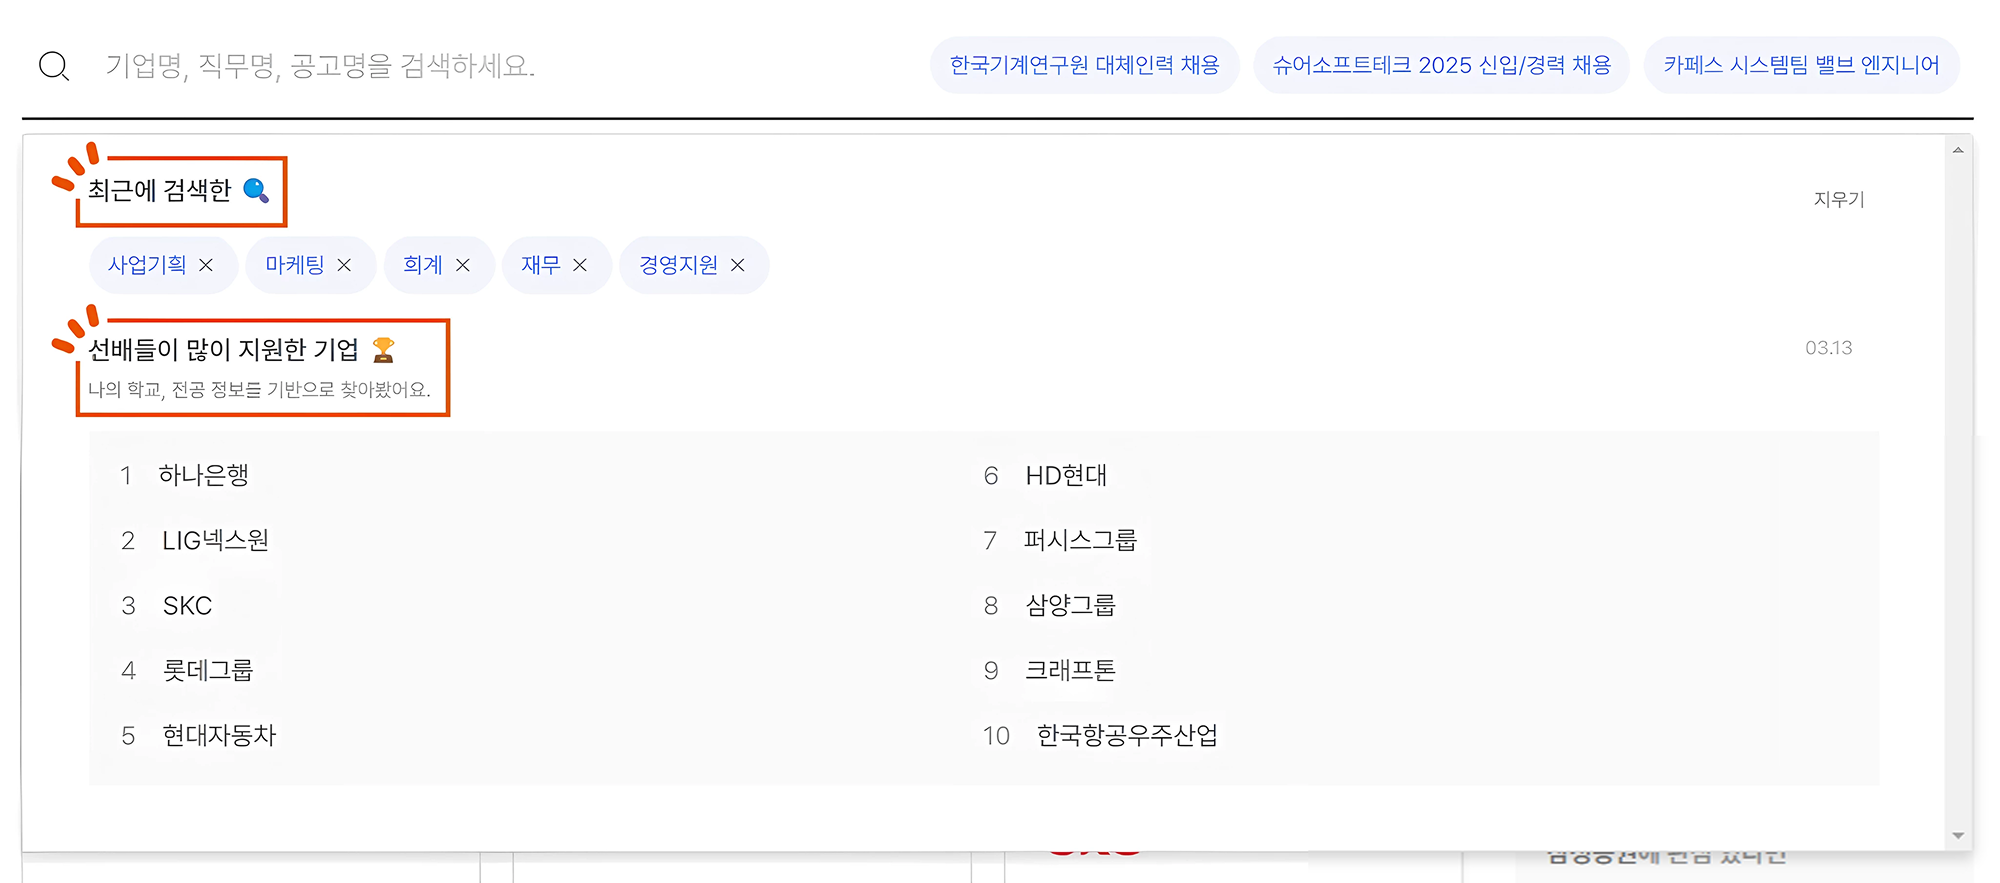Screen dimensions: 2000x883
Task: Open ranked company 하나은행
Action: pyautogui.click(x=204, y=475)
